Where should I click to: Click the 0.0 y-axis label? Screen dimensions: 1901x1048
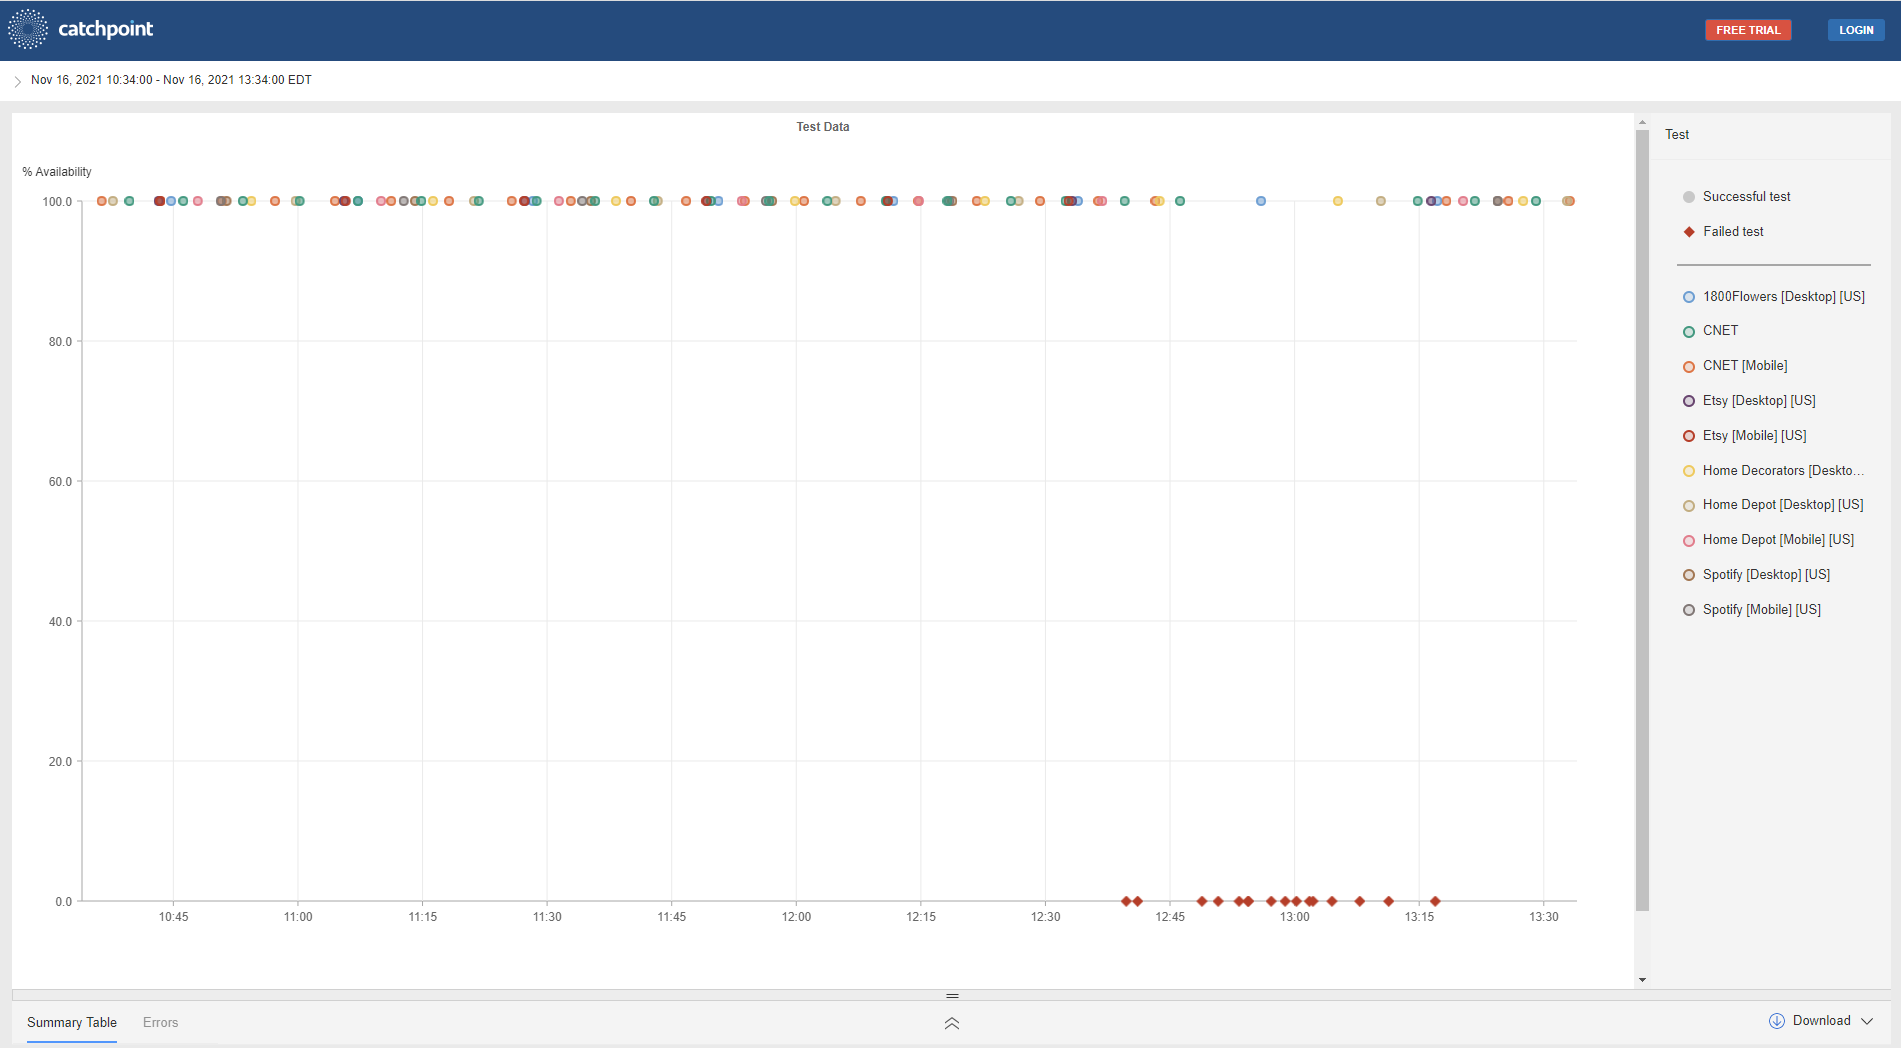[63, 902]
